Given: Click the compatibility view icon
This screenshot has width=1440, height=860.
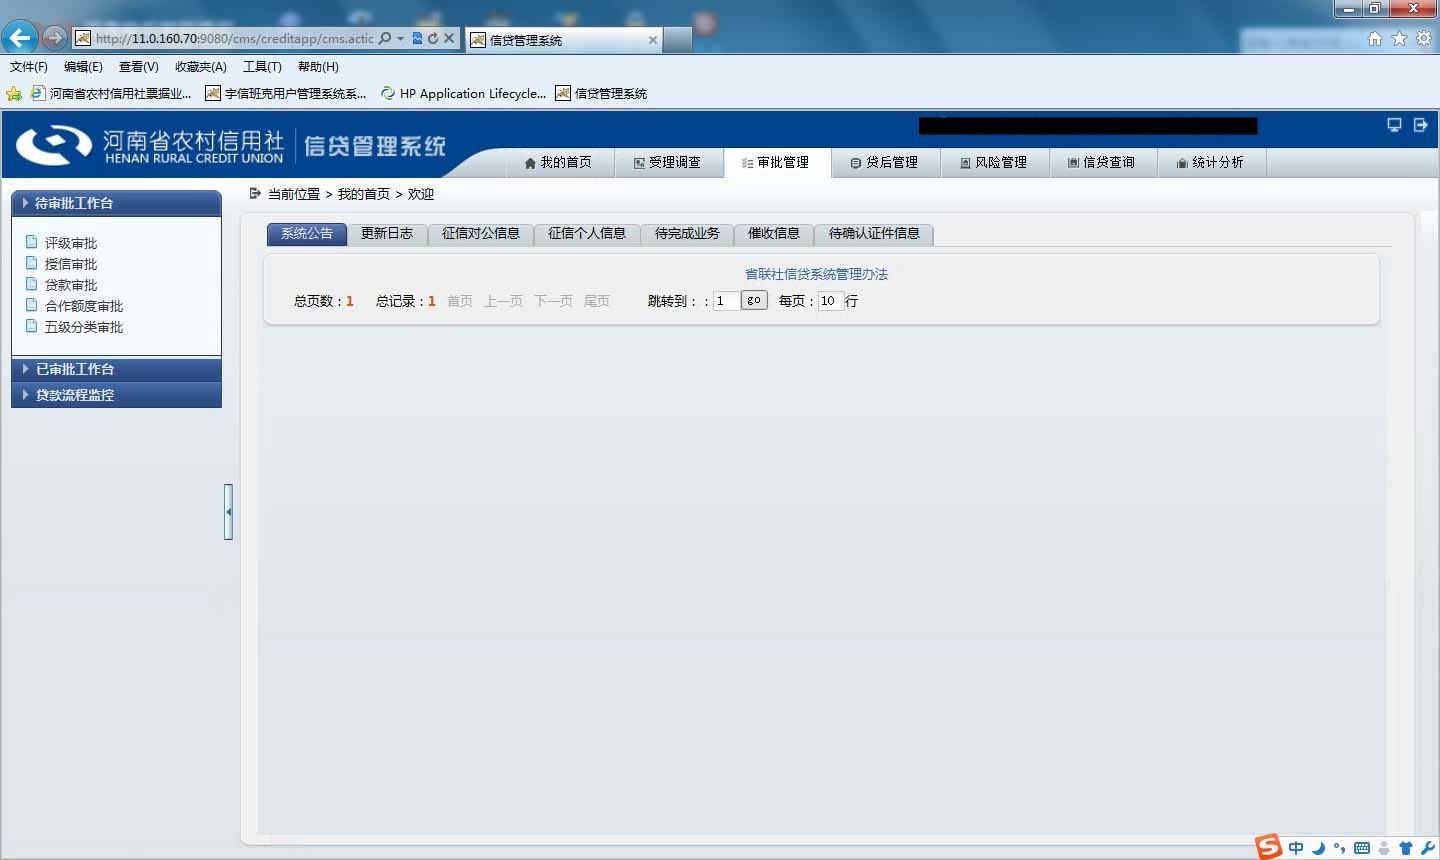Looking at the screenshot, I should coord(418,38).
